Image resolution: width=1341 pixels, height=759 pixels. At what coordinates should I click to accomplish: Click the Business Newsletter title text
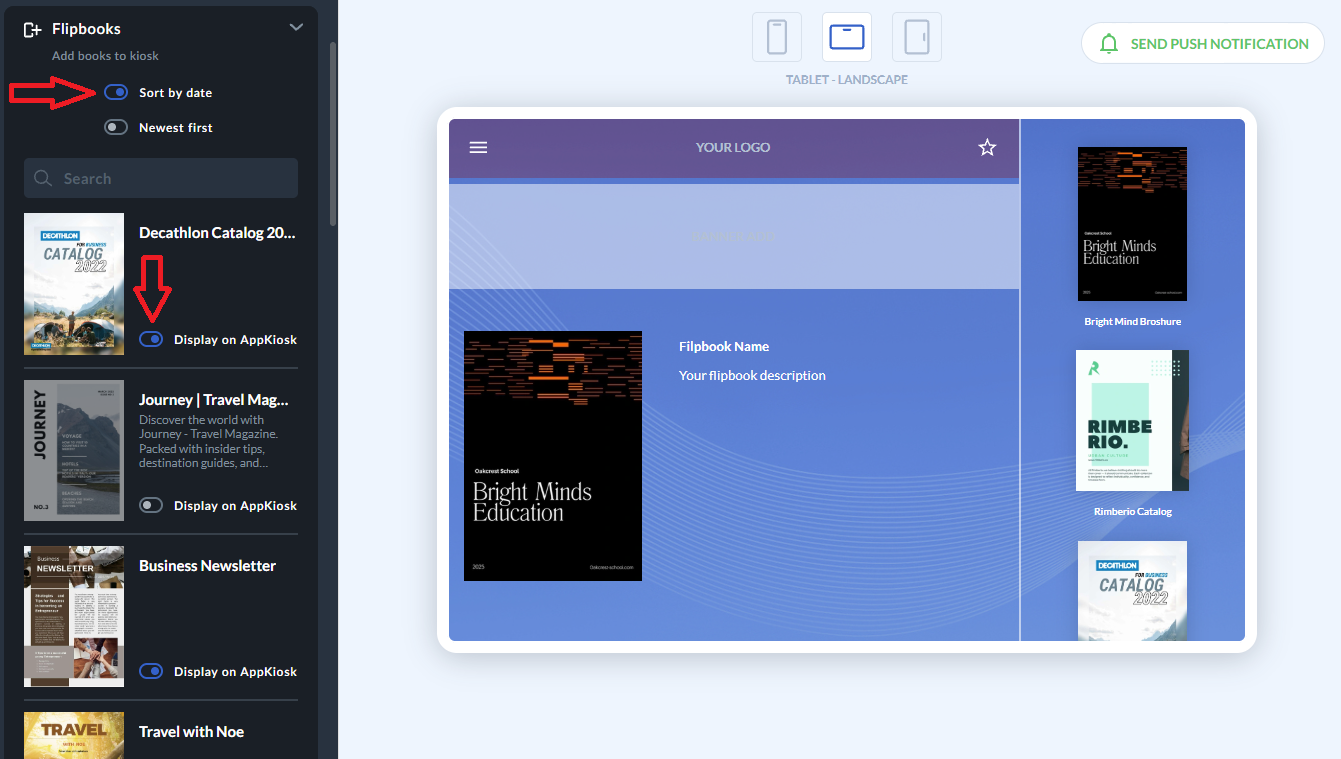pos(207,565)
